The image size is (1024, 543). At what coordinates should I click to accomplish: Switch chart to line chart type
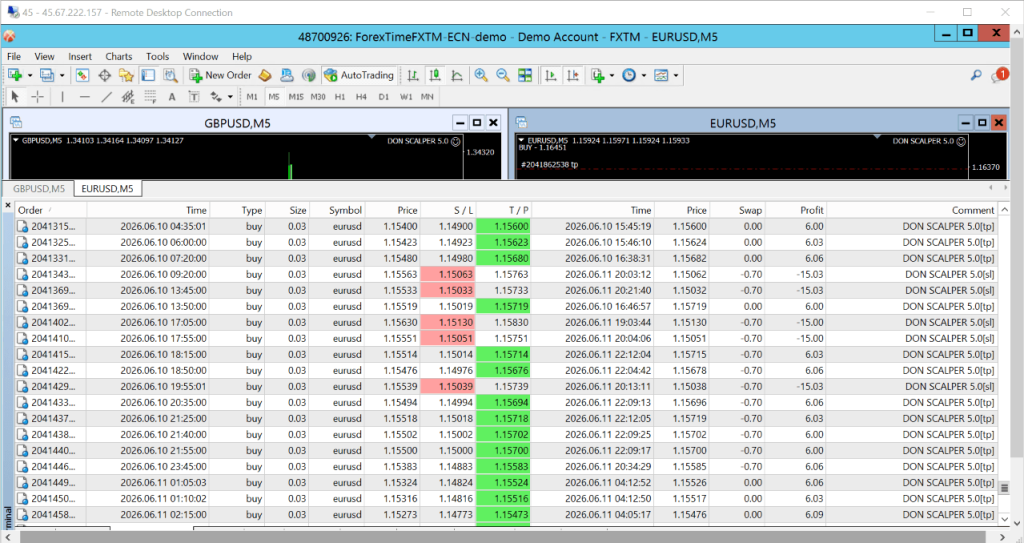pyautogui.click(x=457, y=75)
